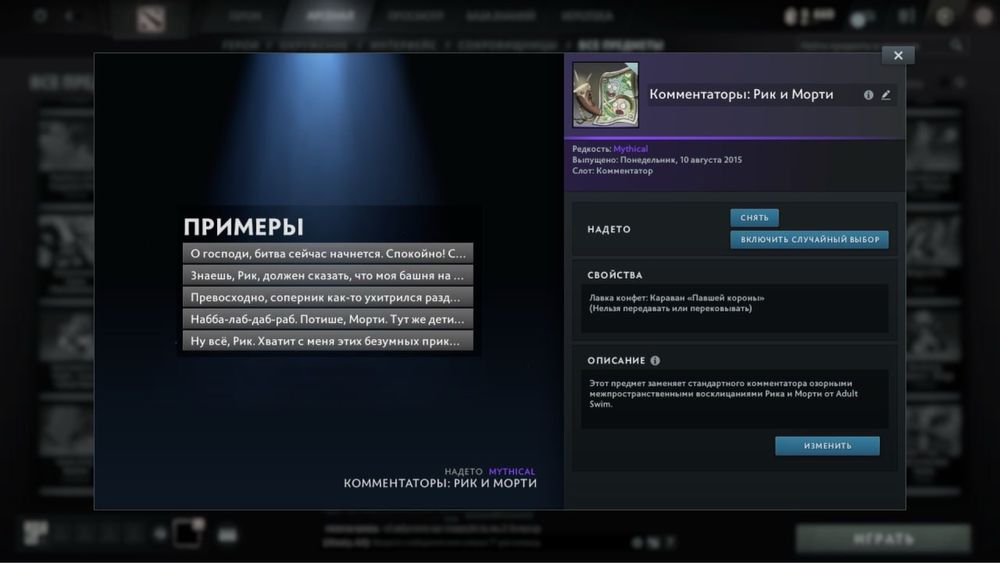Viewport: 1000px width, 563px height.
Task: Click the pencil rename icon beside the title
Action: (x=886, y=95)
